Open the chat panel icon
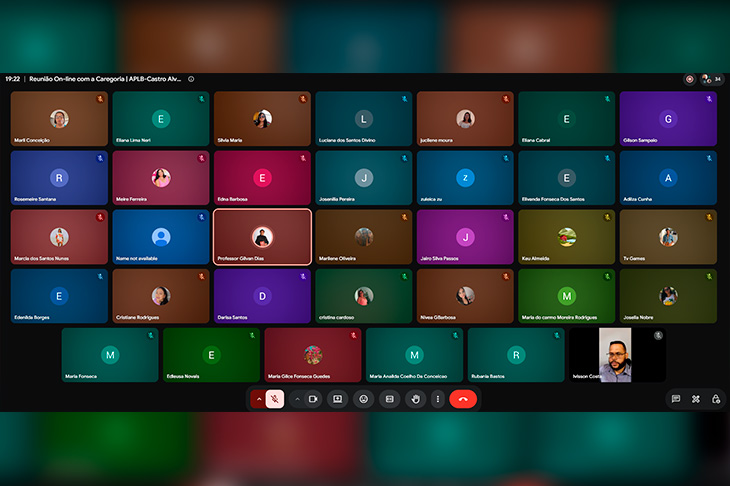This screenshot has height=486, width=730. coord(676,399)
